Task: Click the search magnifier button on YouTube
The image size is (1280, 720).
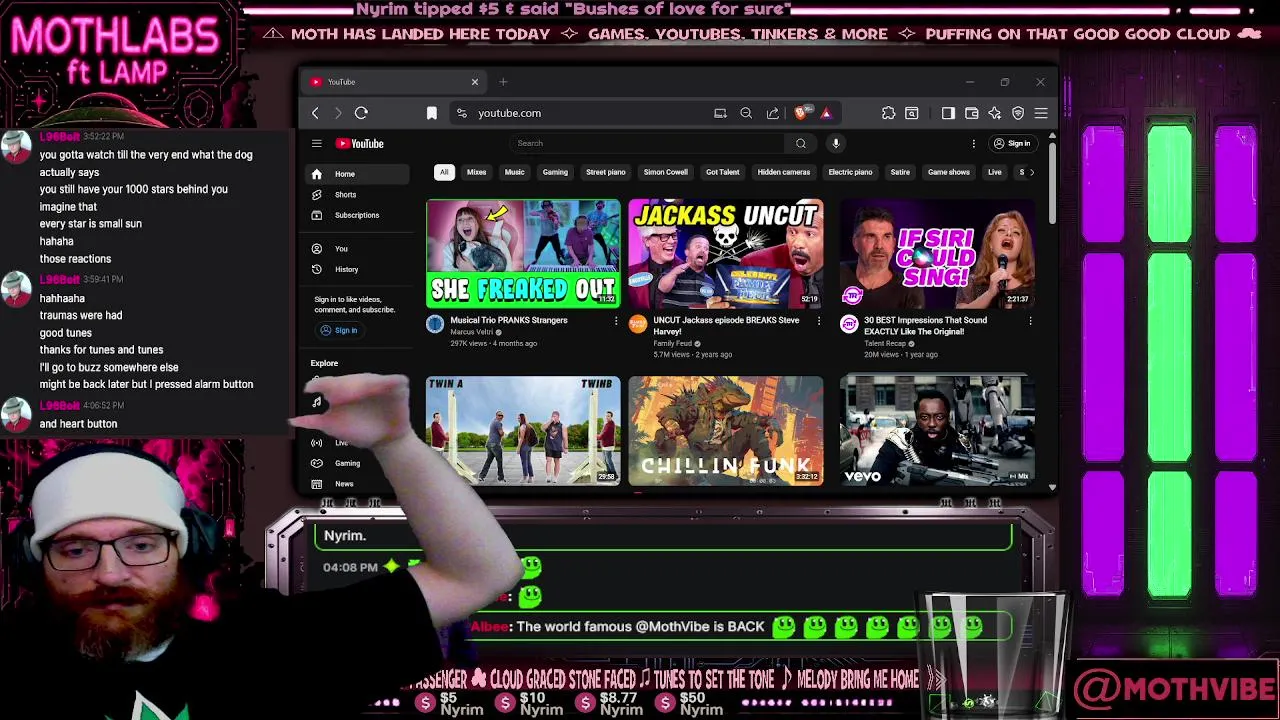Action: [800, 143]
